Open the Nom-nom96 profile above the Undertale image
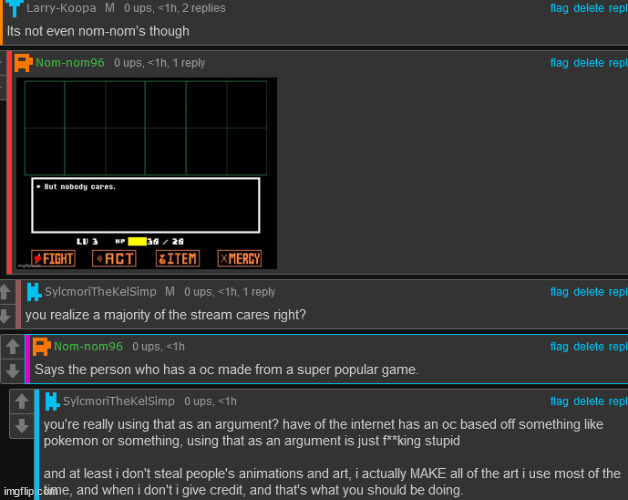 (70, 63)
